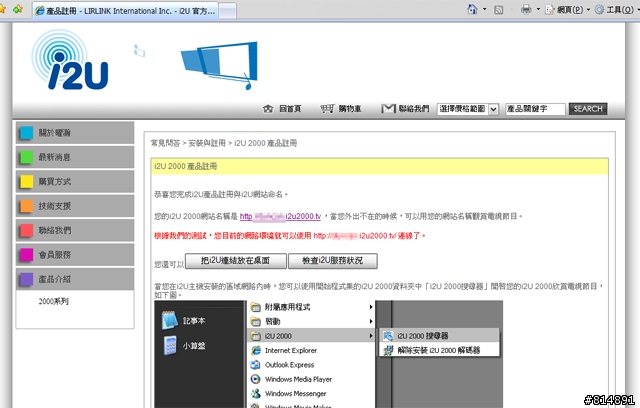
Task: Click Windows Messenger menu entry
Action: [x=311, y=394]
